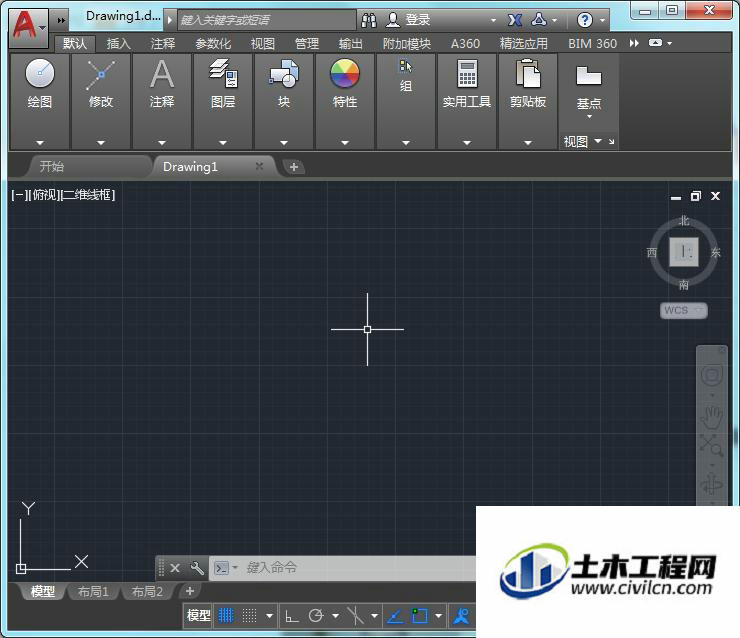Click the [俯视] view control label

44,194
